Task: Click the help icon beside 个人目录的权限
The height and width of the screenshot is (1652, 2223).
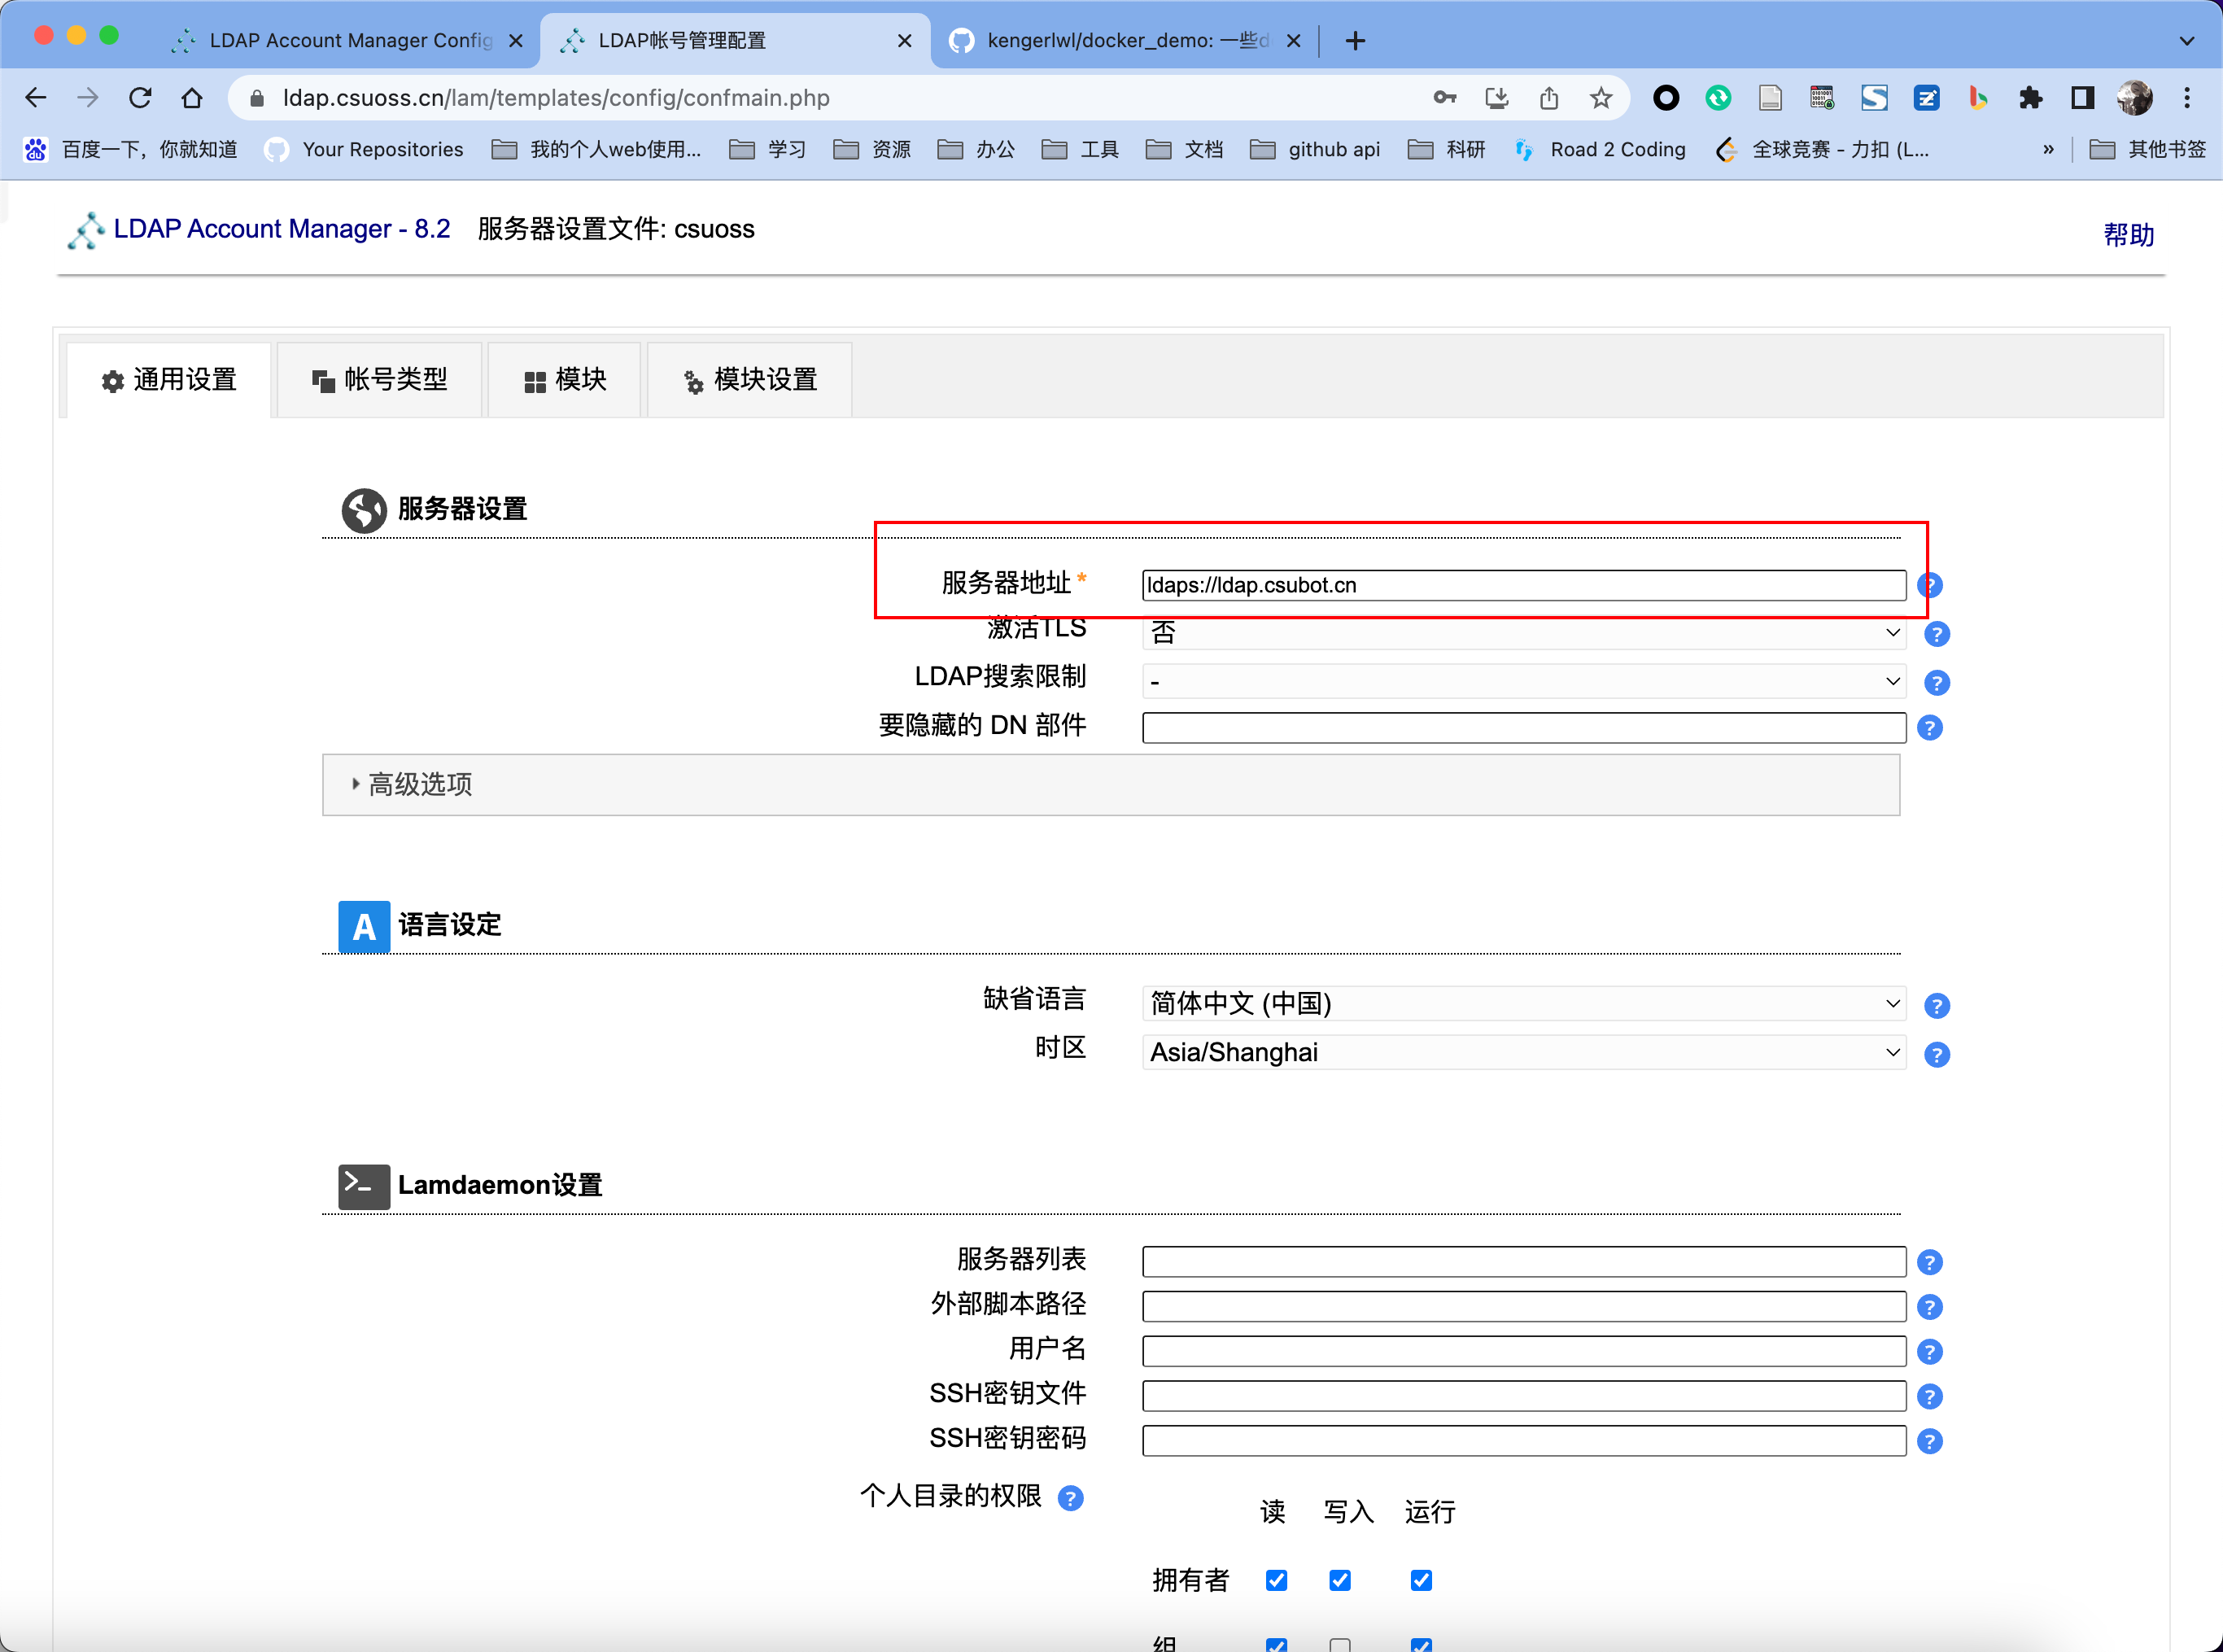Action: 1071,1498
